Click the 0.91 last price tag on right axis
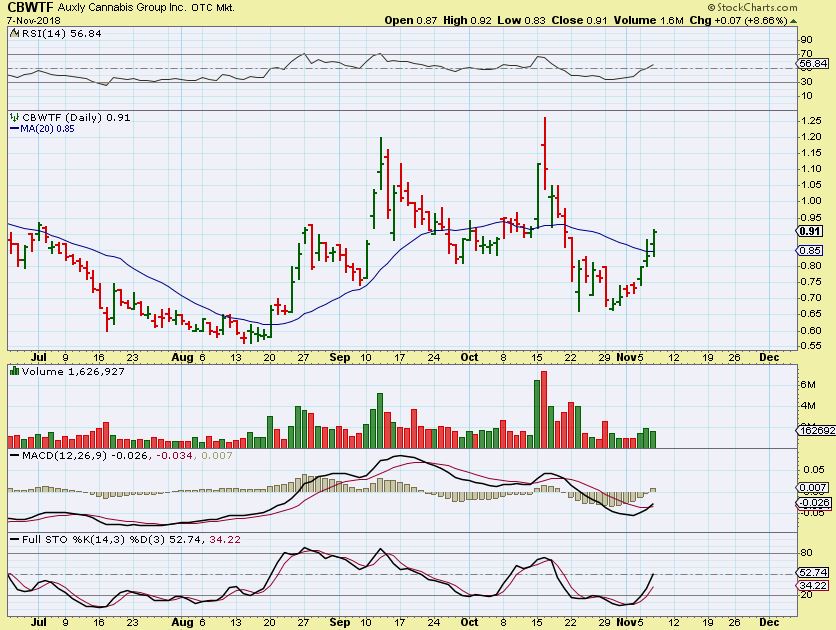 point(810,231)
